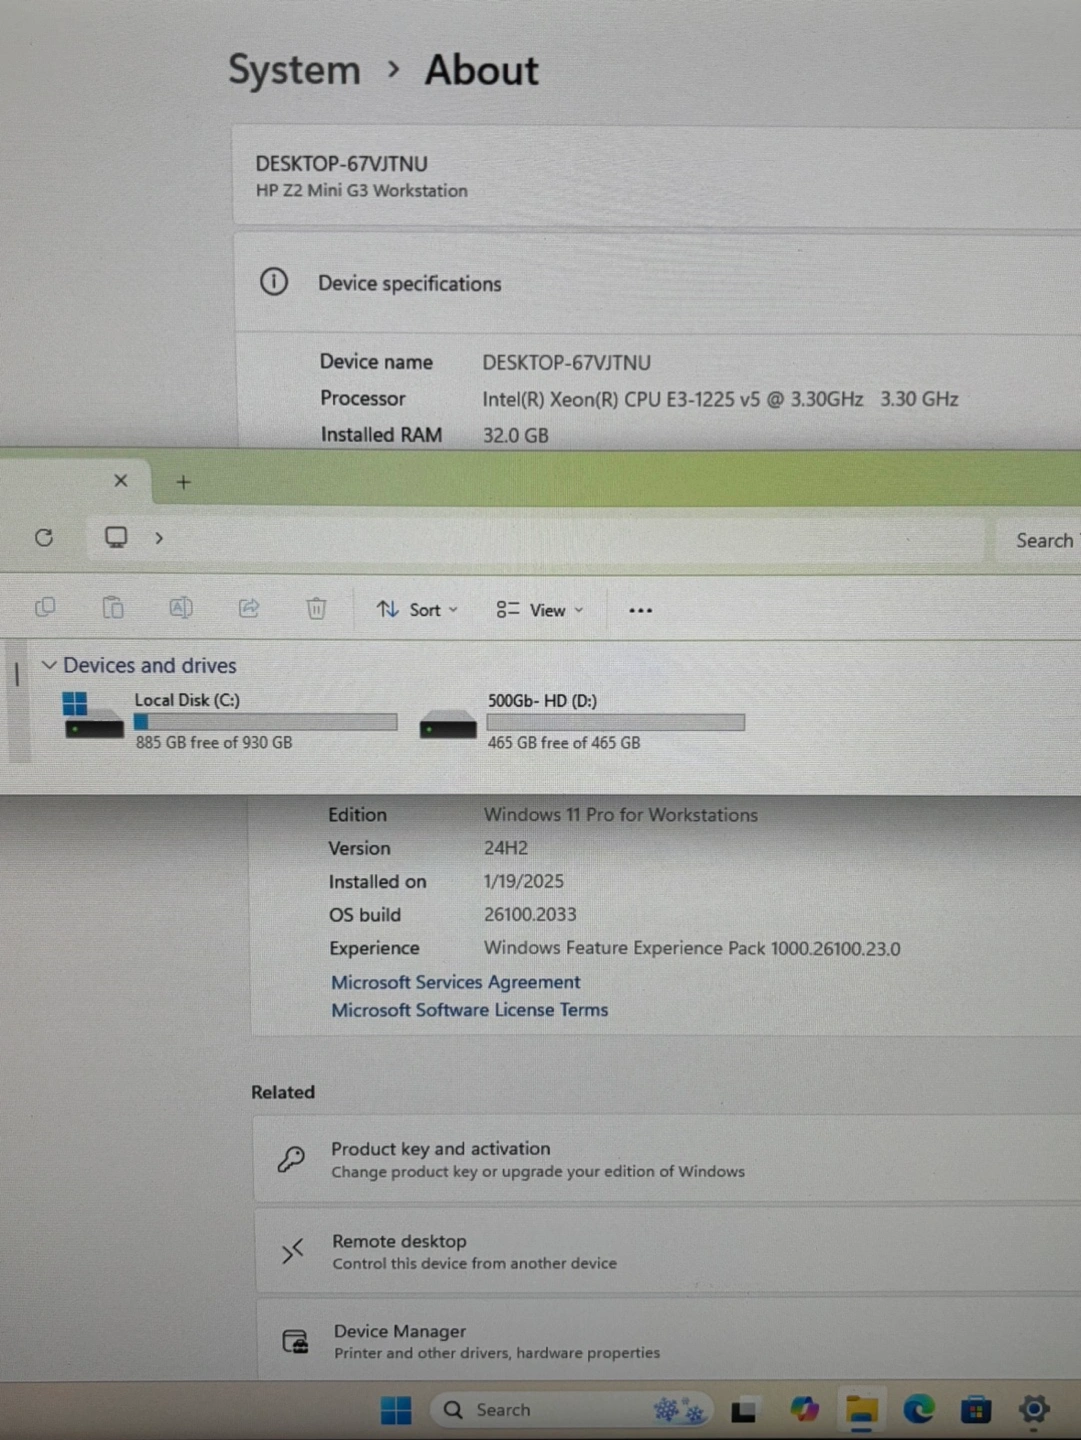Select the 500Gb- HD (D:) drive

582,721
